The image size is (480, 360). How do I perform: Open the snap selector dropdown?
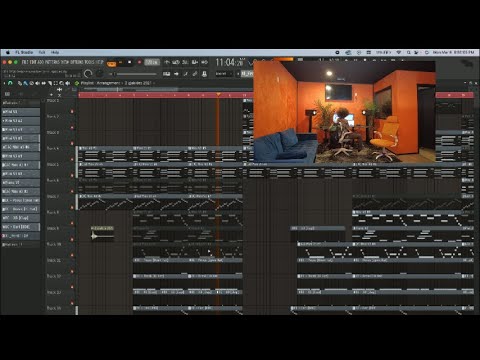click(x=224, y=74)
